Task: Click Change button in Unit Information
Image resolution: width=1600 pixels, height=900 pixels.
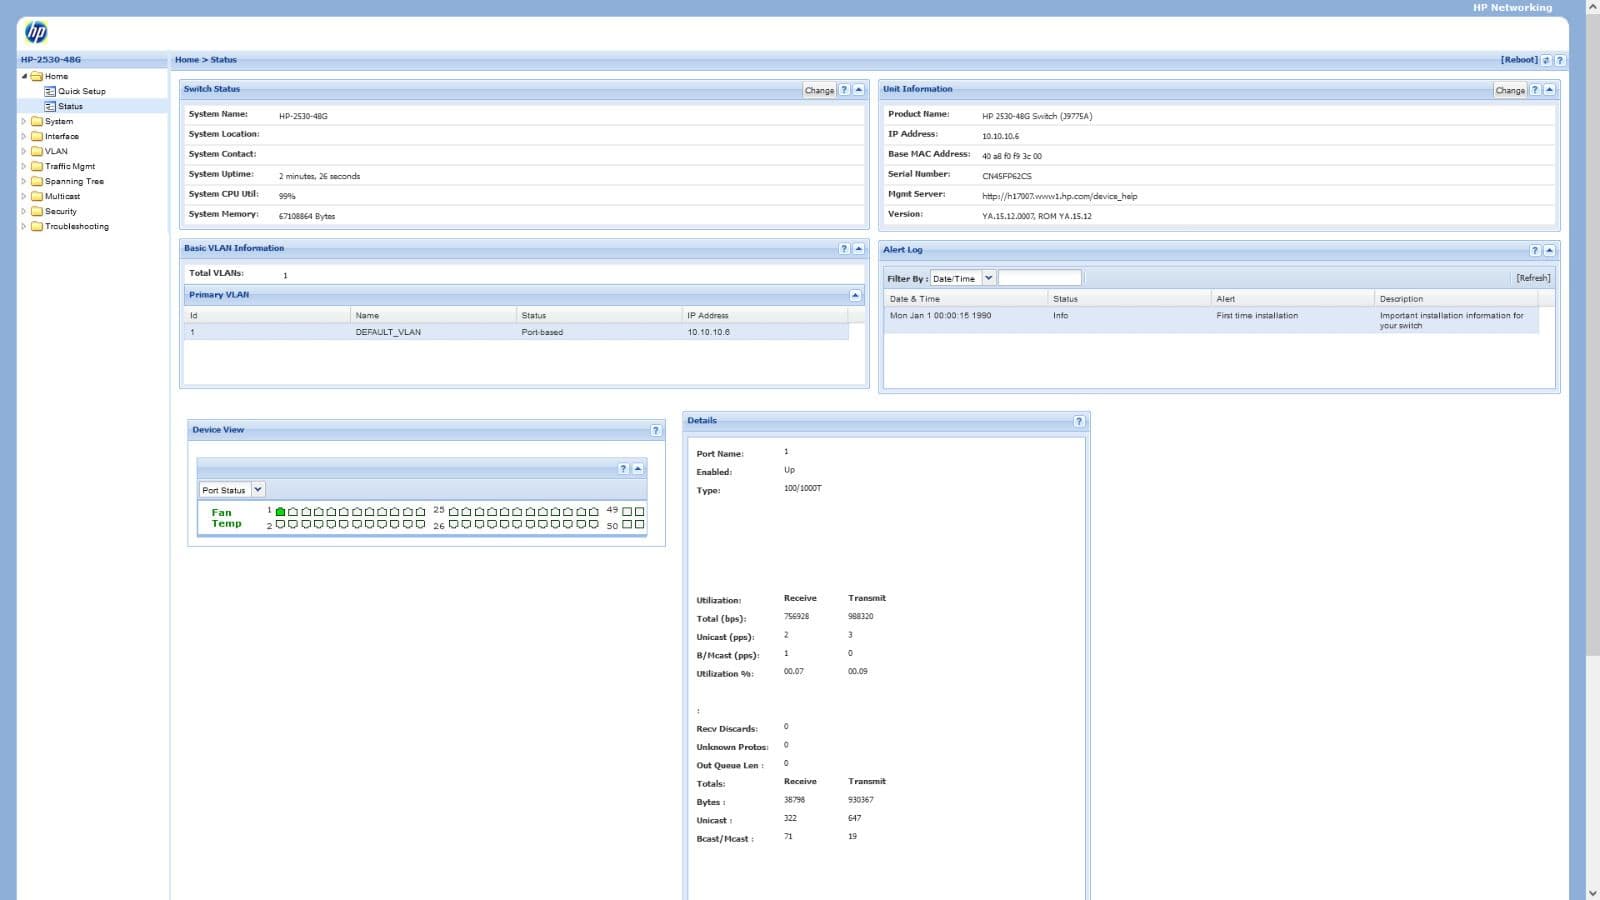Action: (x=1509, y=90)
